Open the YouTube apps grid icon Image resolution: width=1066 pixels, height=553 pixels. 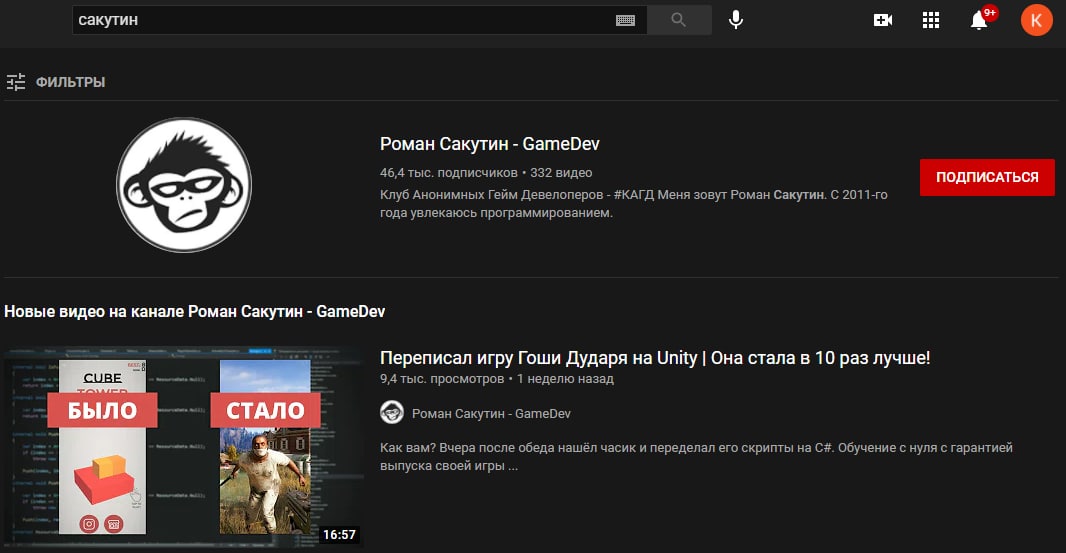tap(931, 20)
